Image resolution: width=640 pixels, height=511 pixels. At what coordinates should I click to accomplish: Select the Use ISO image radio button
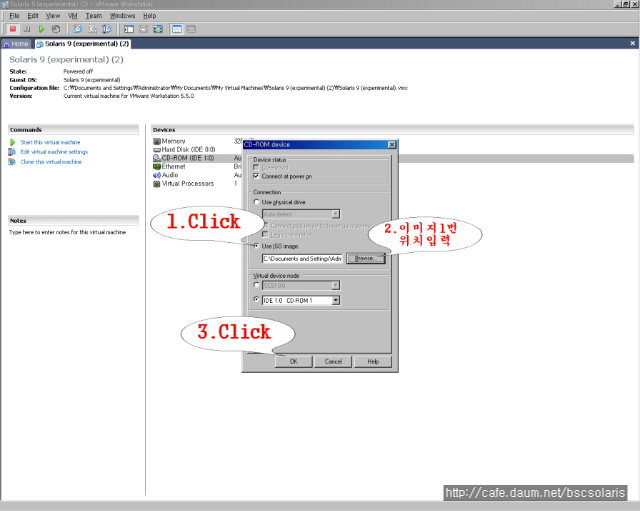[256, 246]
